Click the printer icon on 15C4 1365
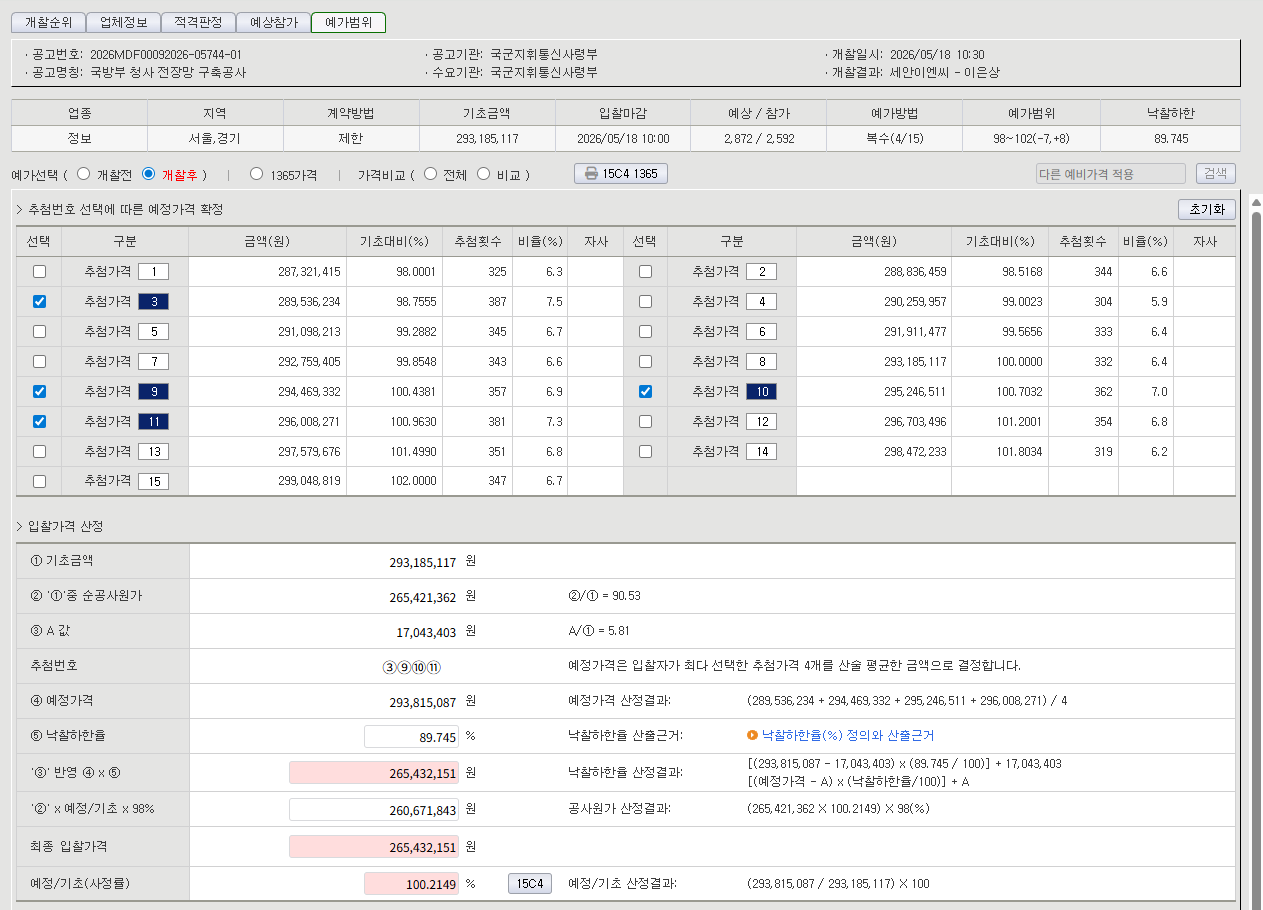The height and width of the screenshot is (910, 1263). click(x=591, y=173)
